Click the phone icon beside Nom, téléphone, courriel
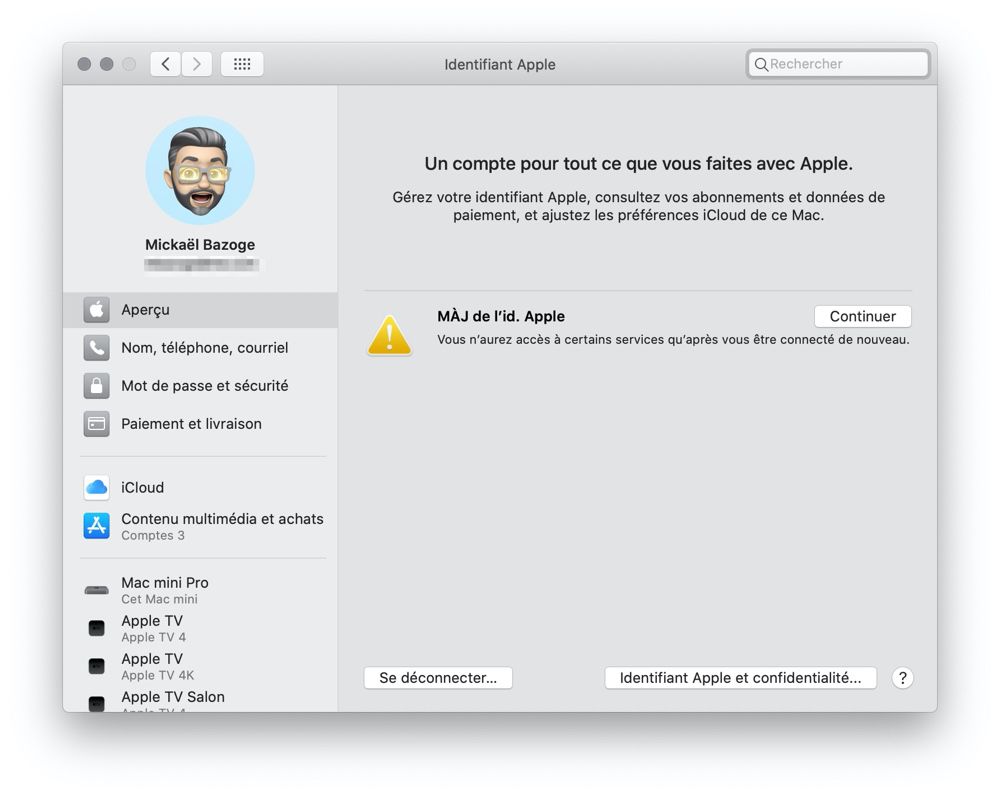This screenshot has height=795, width=1000. click(x=96, y=348)
